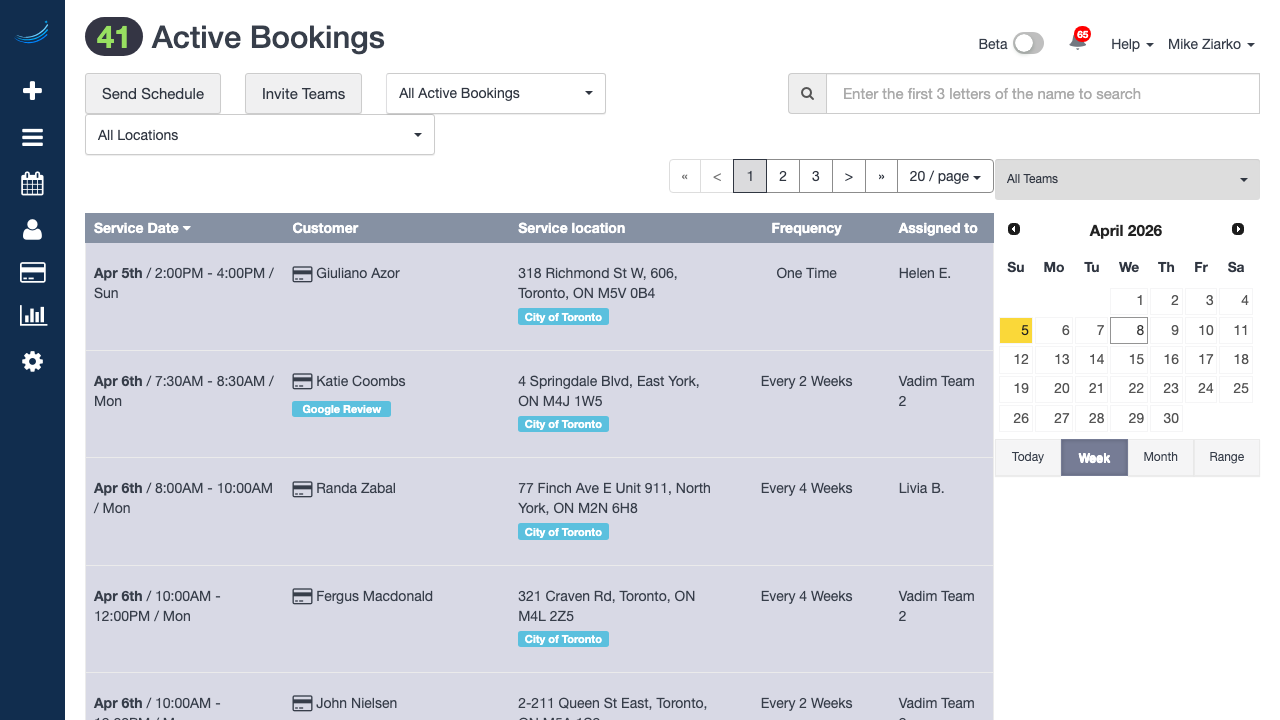The height and width of the screenshot is (720, 1280).
Task: Click the notifications bell with 65 badge
Action: [1077, 42]
